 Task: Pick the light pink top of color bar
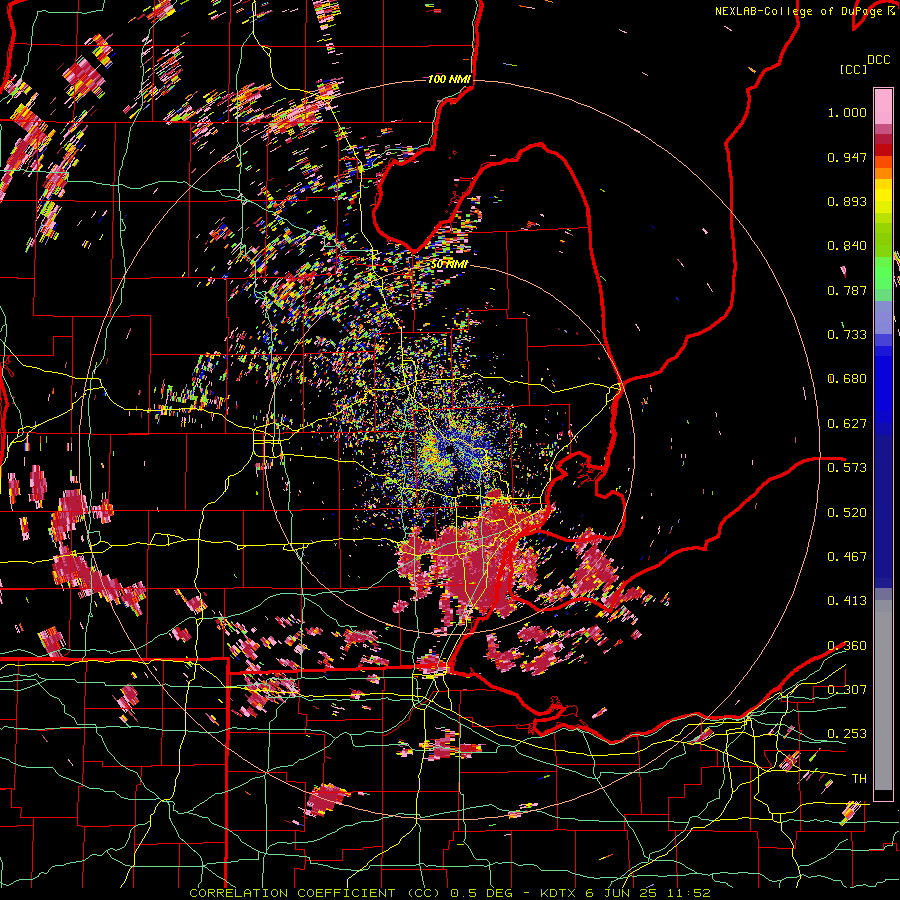tap(883, 106)
